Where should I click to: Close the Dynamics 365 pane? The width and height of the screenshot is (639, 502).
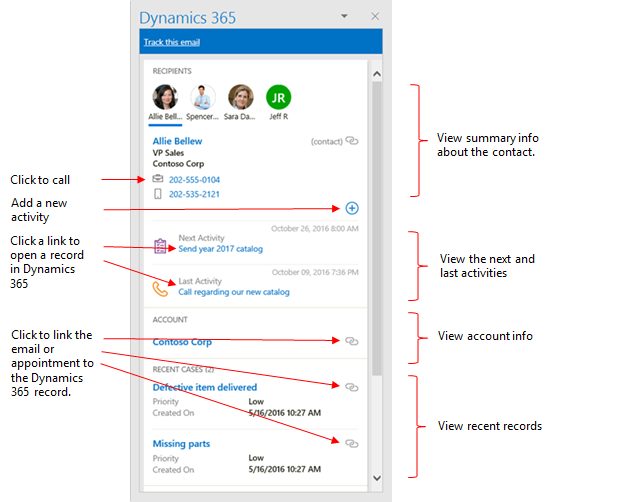coord(375,16)
